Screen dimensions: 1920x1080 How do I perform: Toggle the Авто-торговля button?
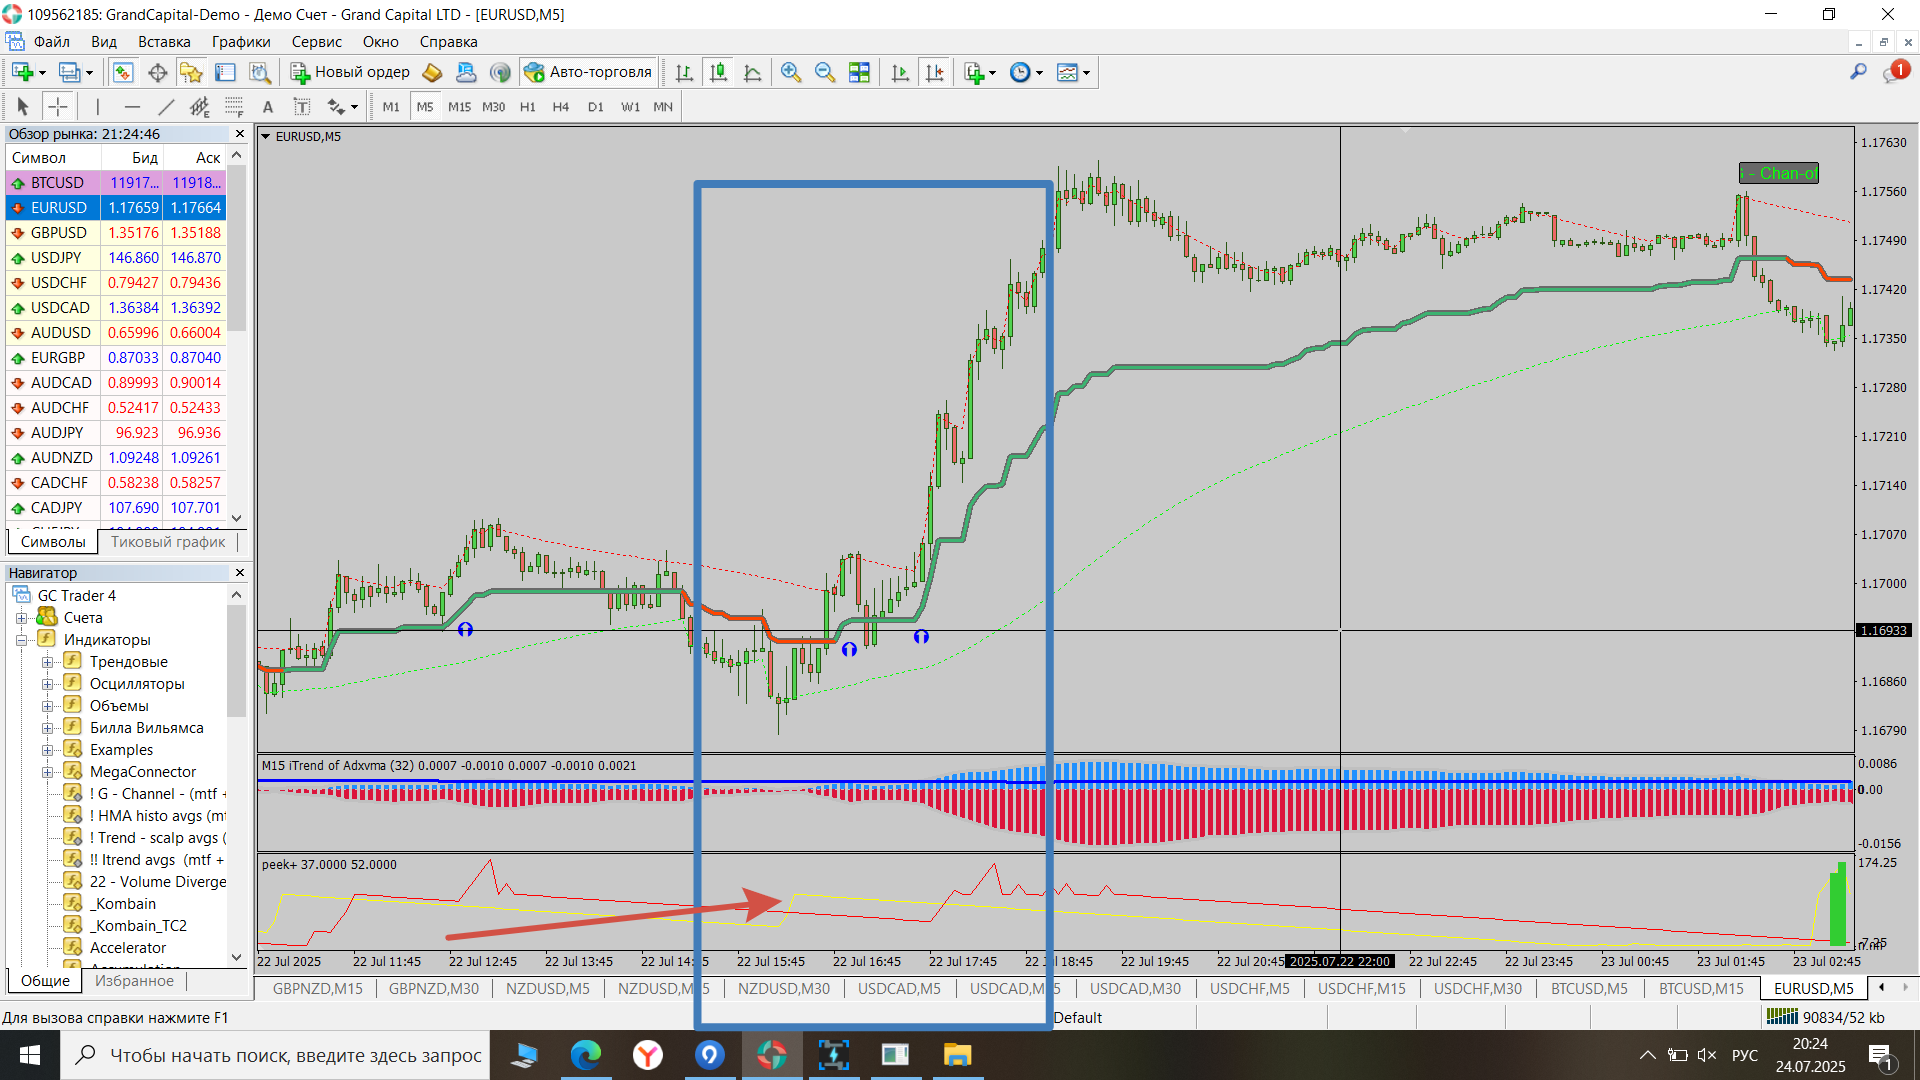pyautogui.click(x=588, y=72)
